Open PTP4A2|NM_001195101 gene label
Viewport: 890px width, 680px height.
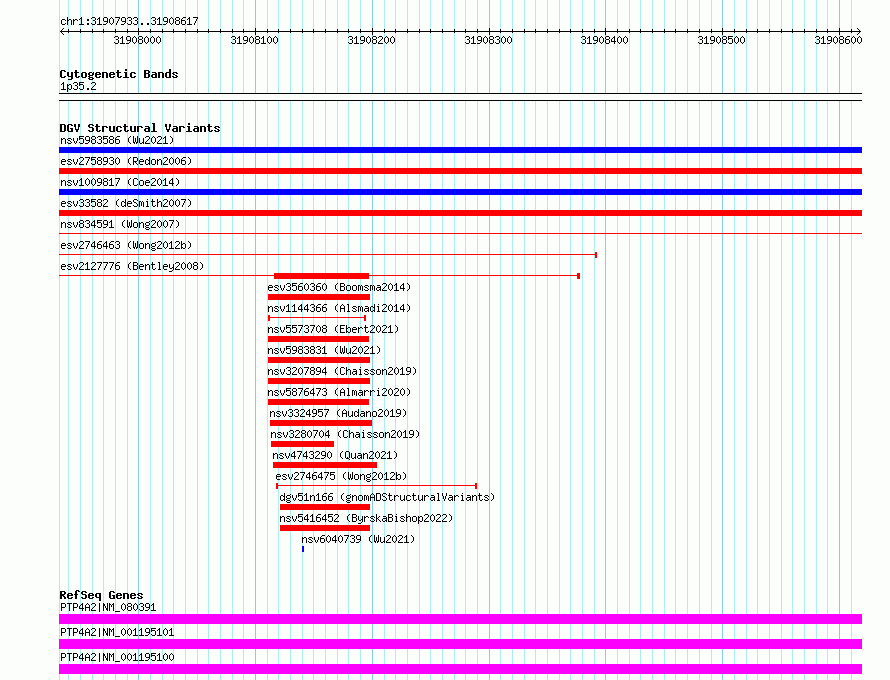tap(117, 632)
